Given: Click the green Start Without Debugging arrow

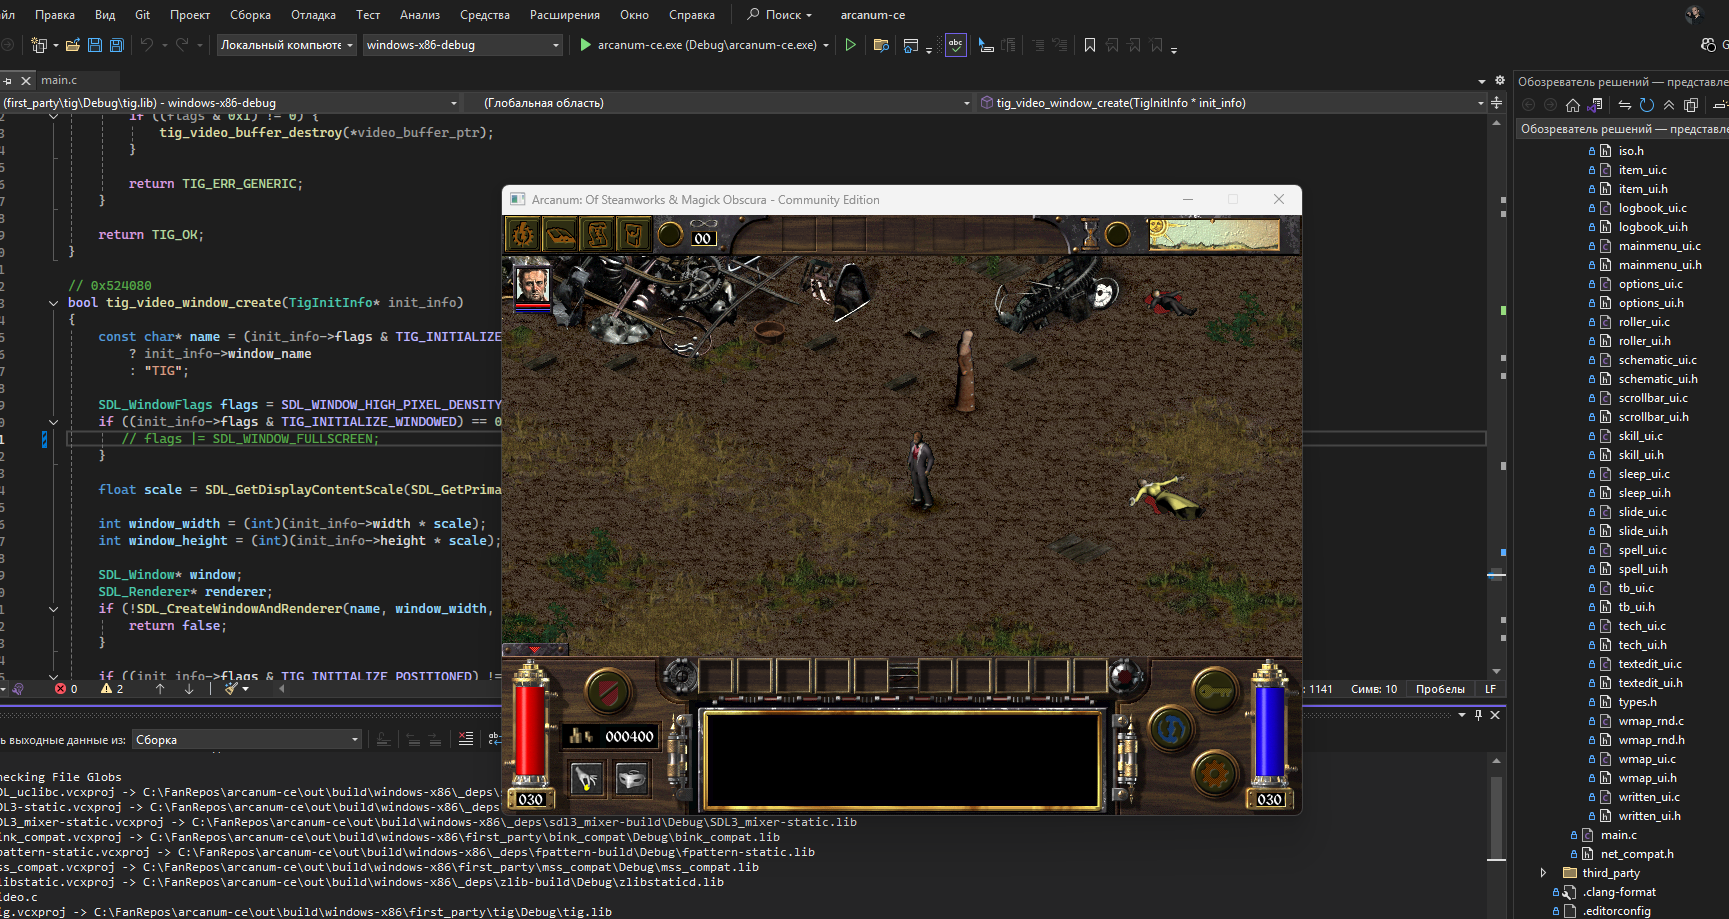Looking at the screenshot, I should 850,45.
